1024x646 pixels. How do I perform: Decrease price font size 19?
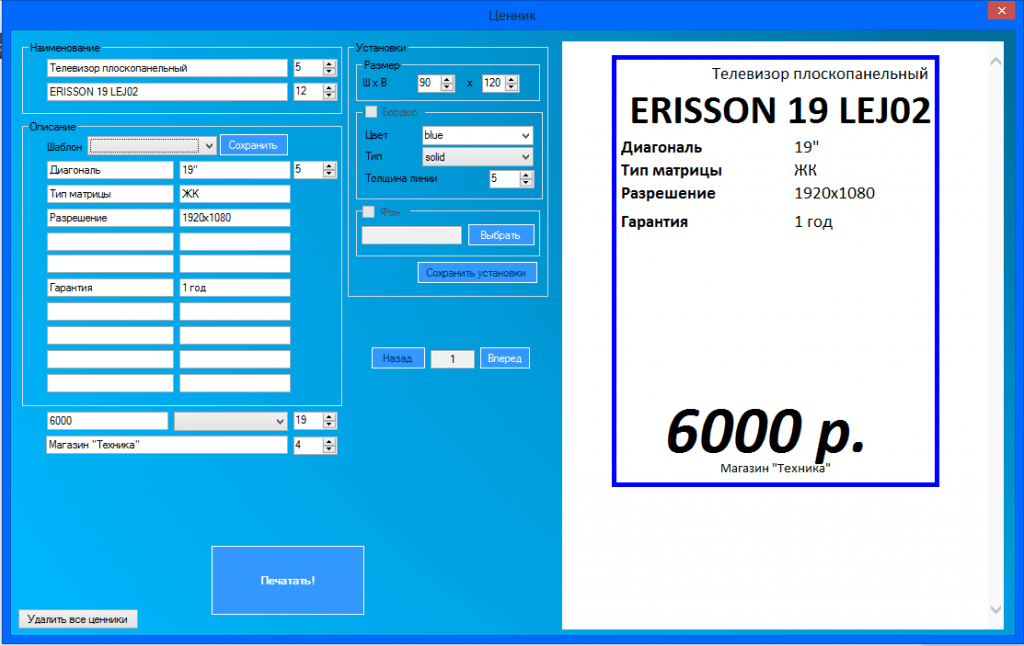click(x=329, y=425)
